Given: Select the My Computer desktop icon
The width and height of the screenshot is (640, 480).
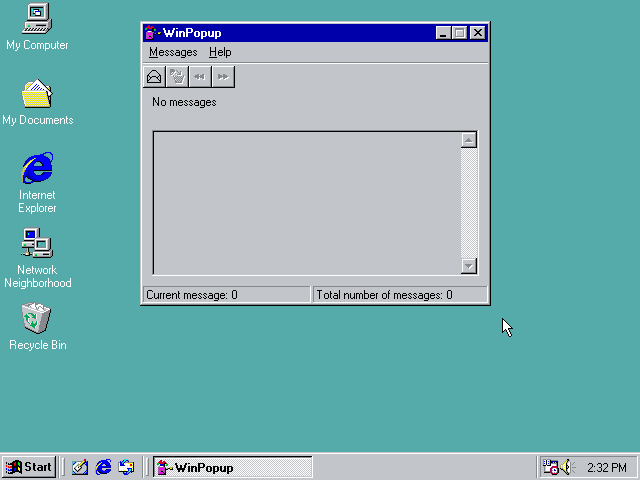Looking at the screenshot, I should click(37, 27).
